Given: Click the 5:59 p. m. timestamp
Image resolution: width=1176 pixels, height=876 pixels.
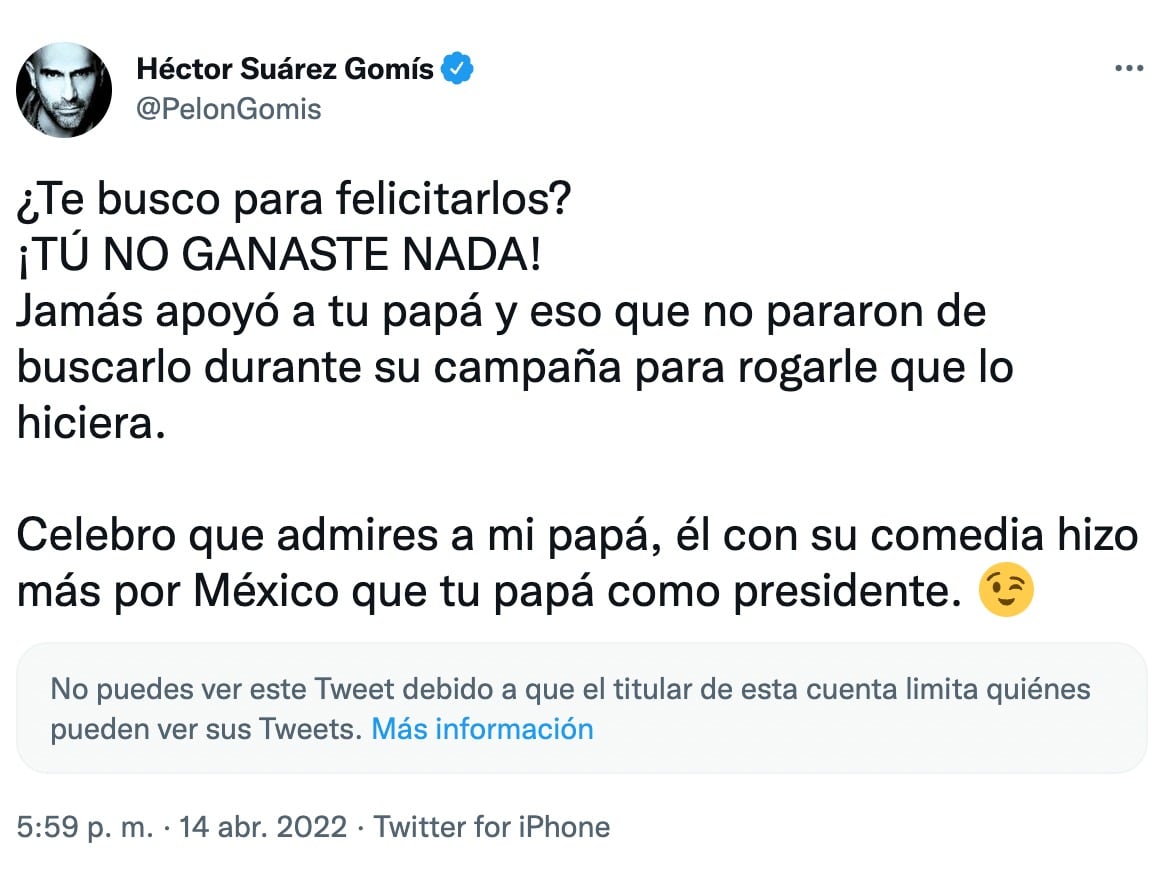Looking at the screenshot, I should [x=85, y=827].
